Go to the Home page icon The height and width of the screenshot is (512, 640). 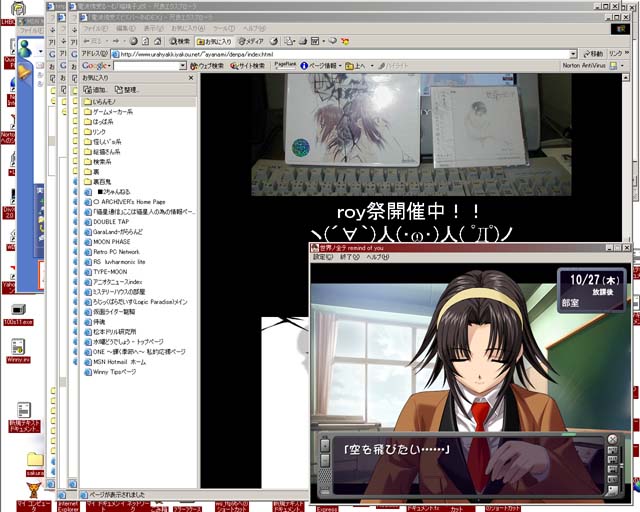[x=158, y=41]
